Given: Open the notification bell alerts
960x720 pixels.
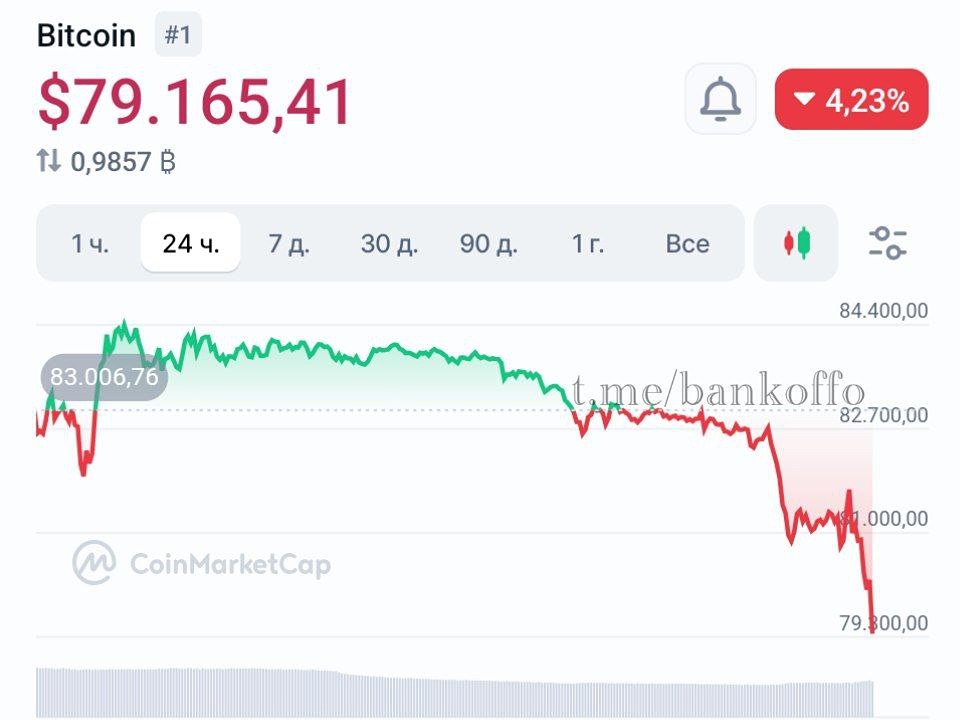Looking at the screenshot, I should [719, 98].
